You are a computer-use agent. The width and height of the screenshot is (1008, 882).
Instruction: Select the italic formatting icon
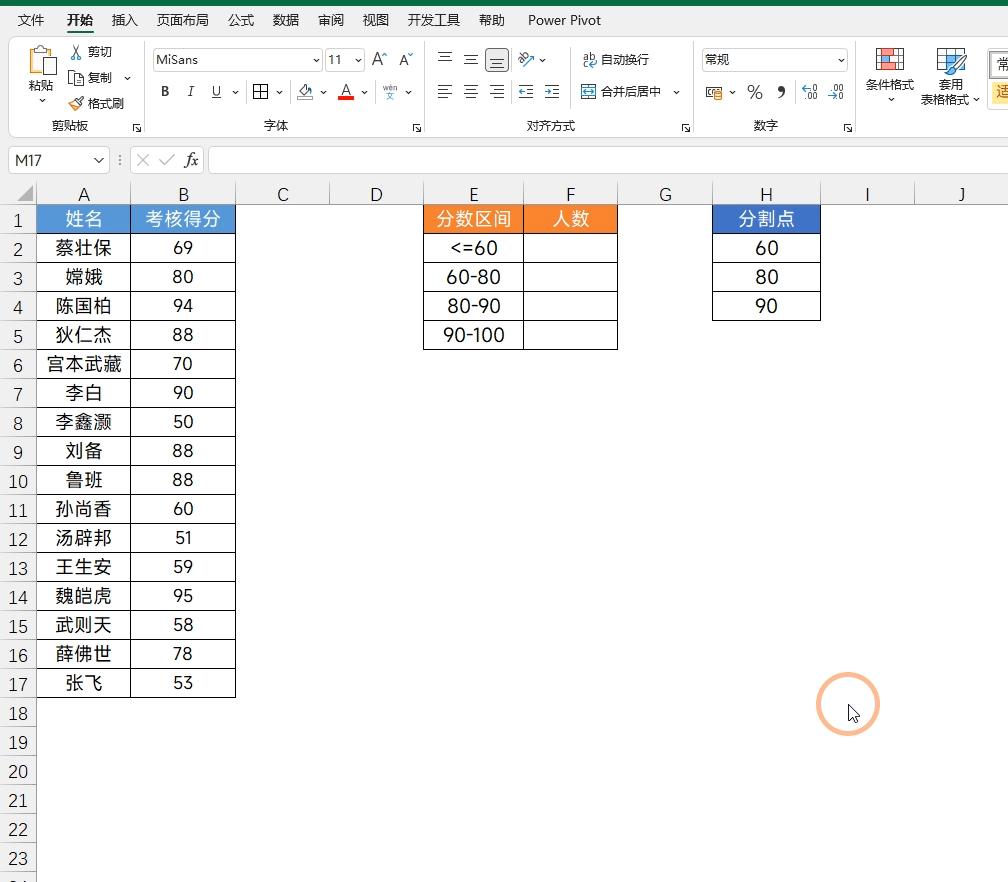190,91
